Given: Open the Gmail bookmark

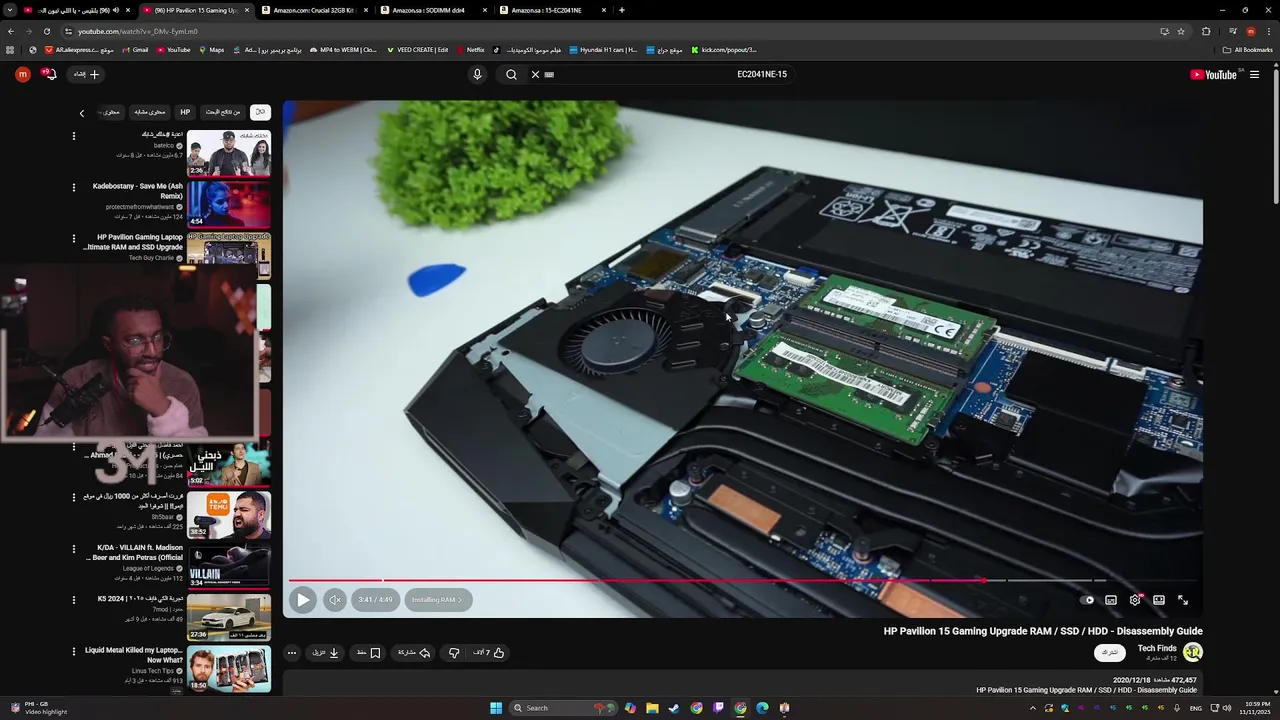Looking at the screenshot, I should coord(135,50).
